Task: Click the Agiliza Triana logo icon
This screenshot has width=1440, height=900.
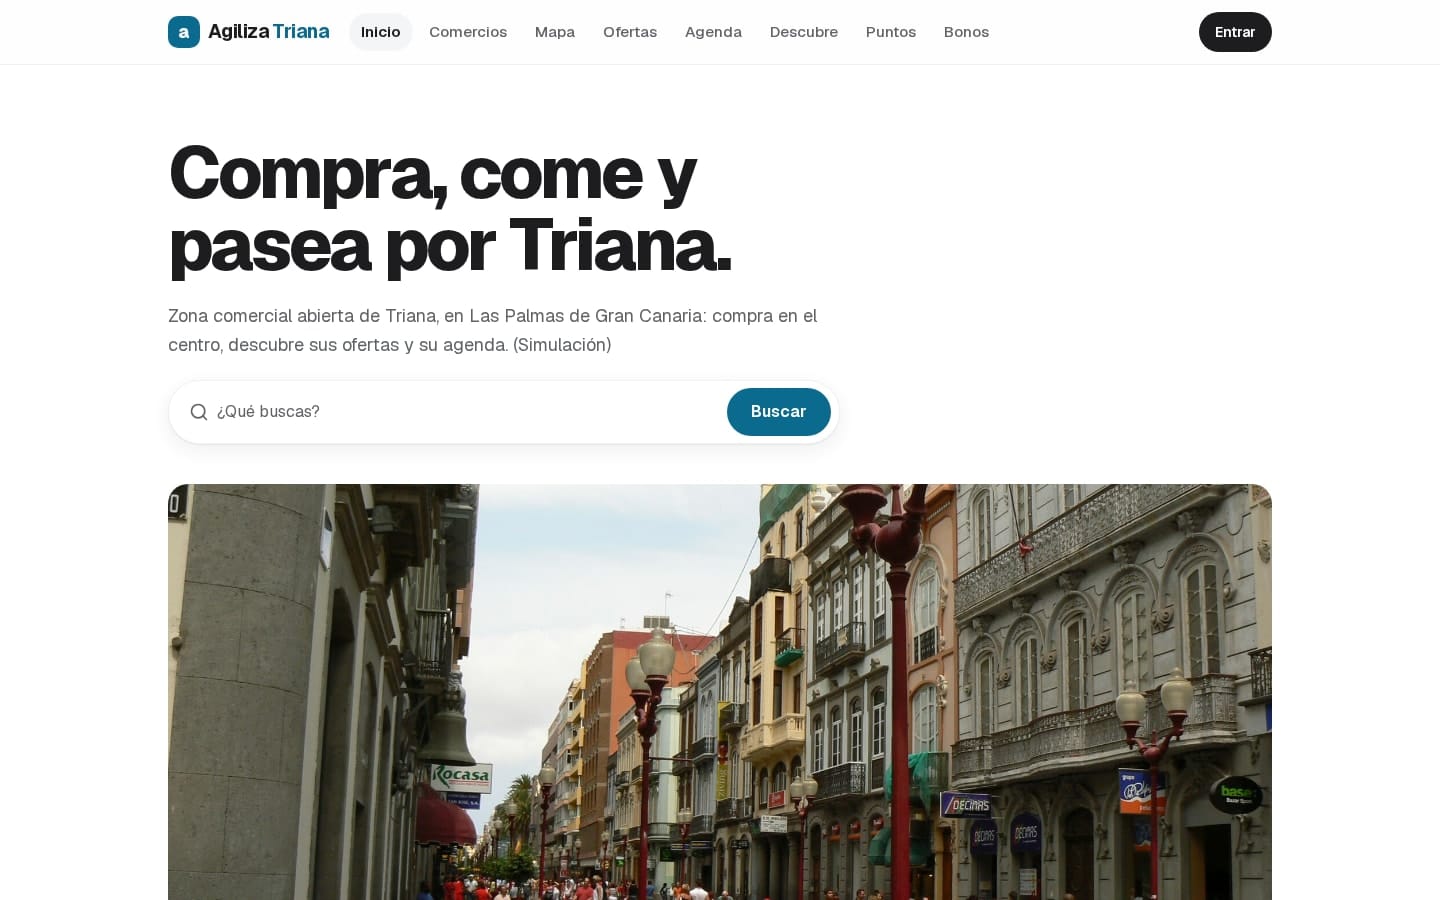Action: (x=184, y=32)
